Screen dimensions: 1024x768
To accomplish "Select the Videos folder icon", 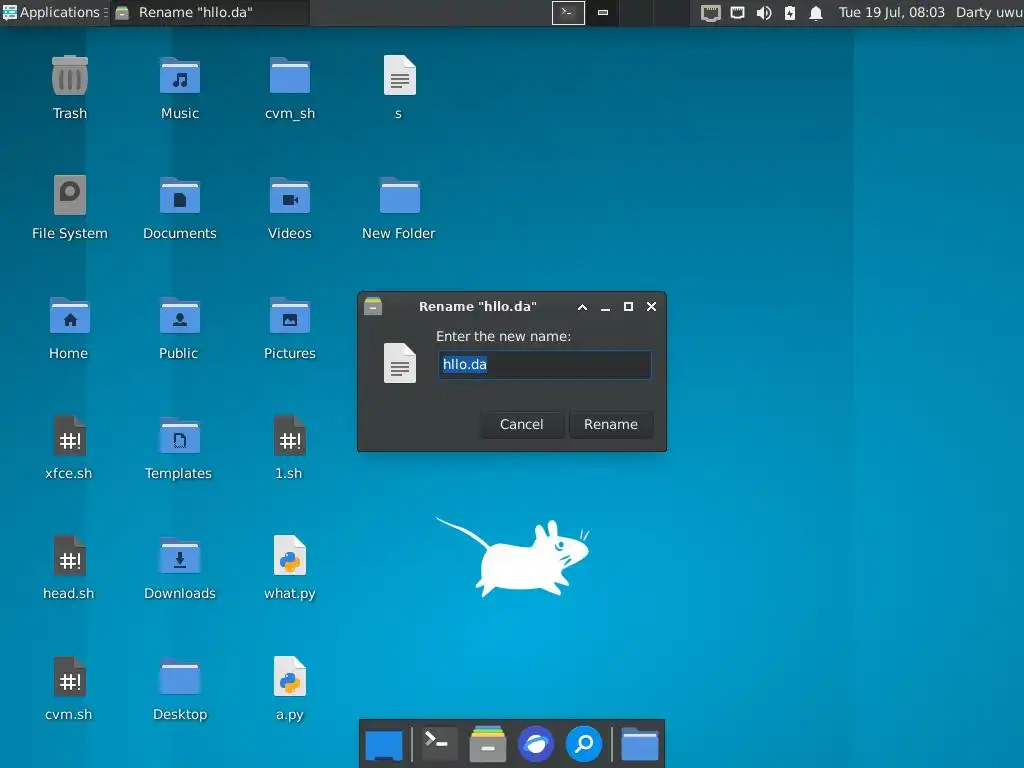I will point(289,195).
